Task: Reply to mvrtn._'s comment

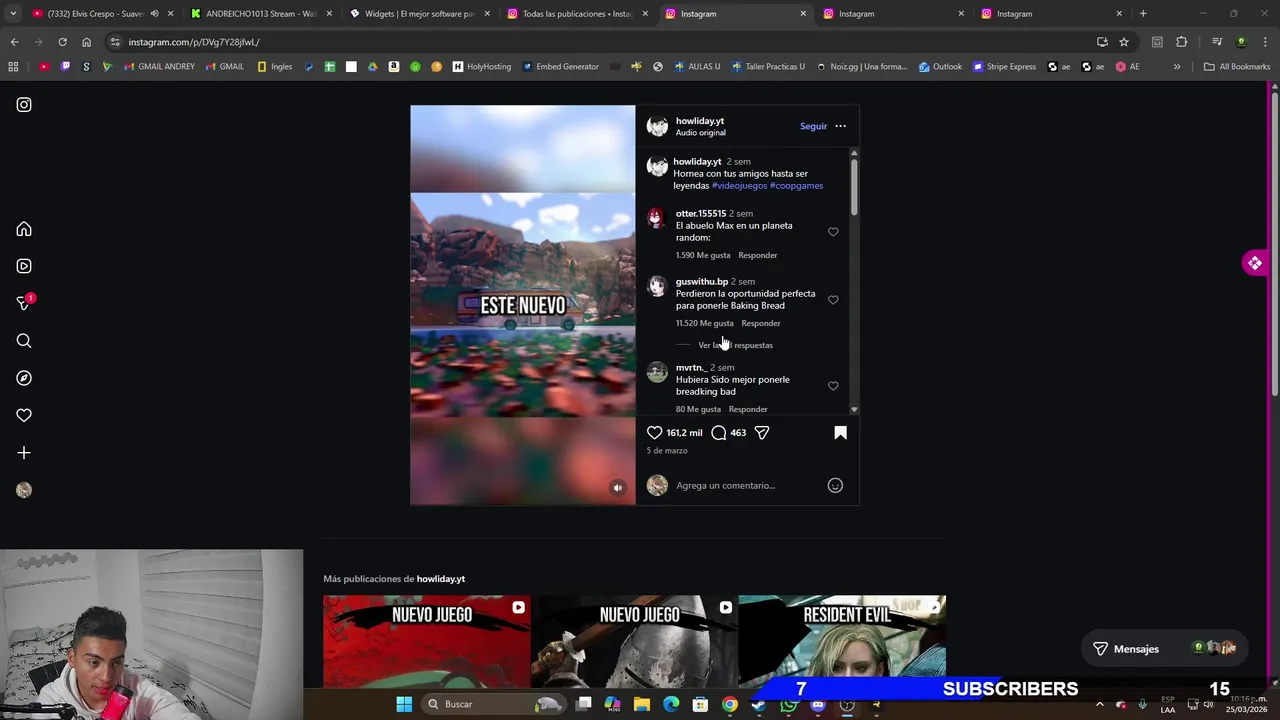Action: 748,409
